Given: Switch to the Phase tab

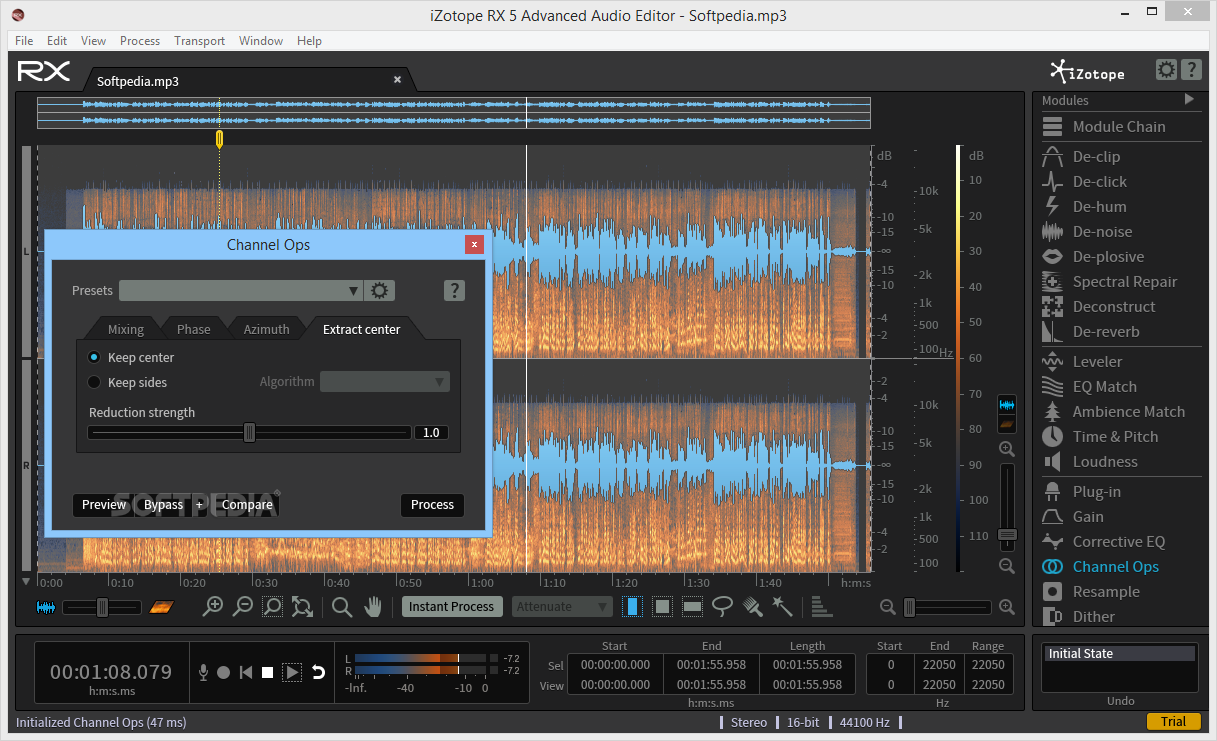Looking at the screenshot, I should (194, 329).
